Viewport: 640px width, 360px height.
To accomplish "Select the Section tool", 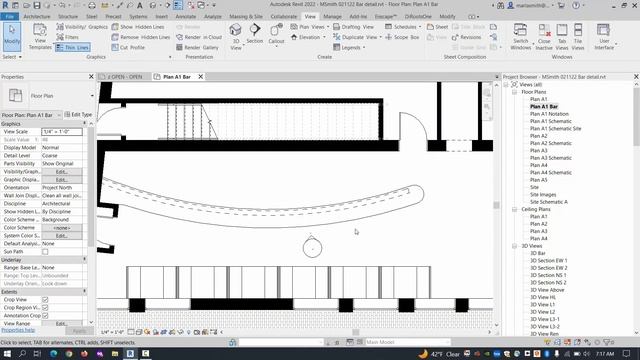I will coord(255,34).
